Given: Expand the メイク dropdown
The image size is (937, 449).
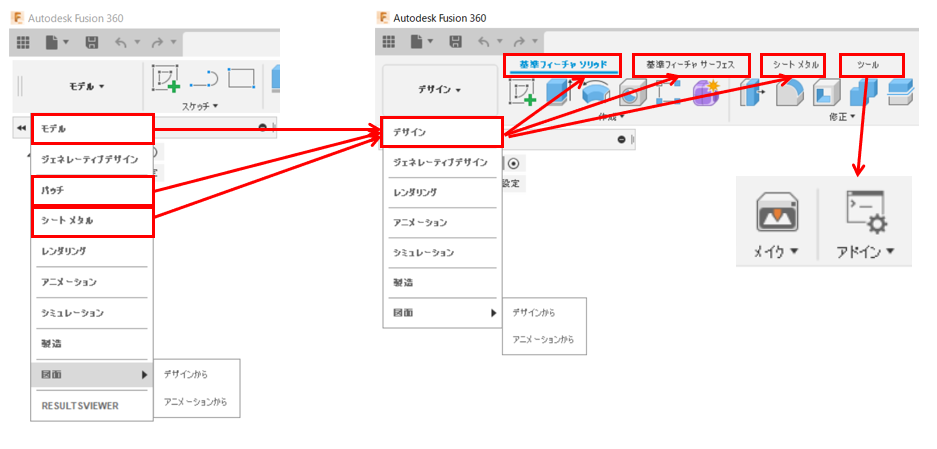Looking at the screenshot, I should click(776, 252).
